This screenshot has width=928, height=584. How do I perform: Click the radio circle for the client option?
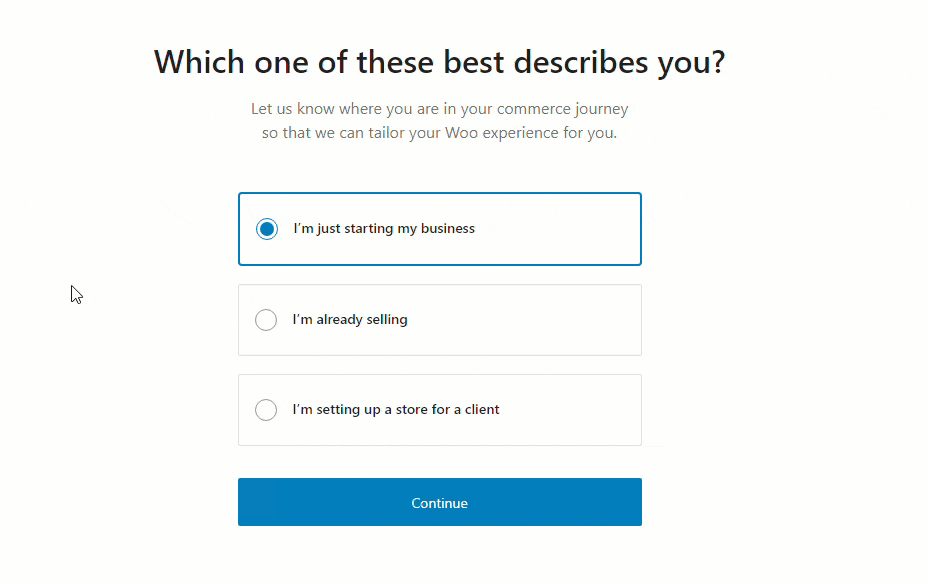point(266,410)
